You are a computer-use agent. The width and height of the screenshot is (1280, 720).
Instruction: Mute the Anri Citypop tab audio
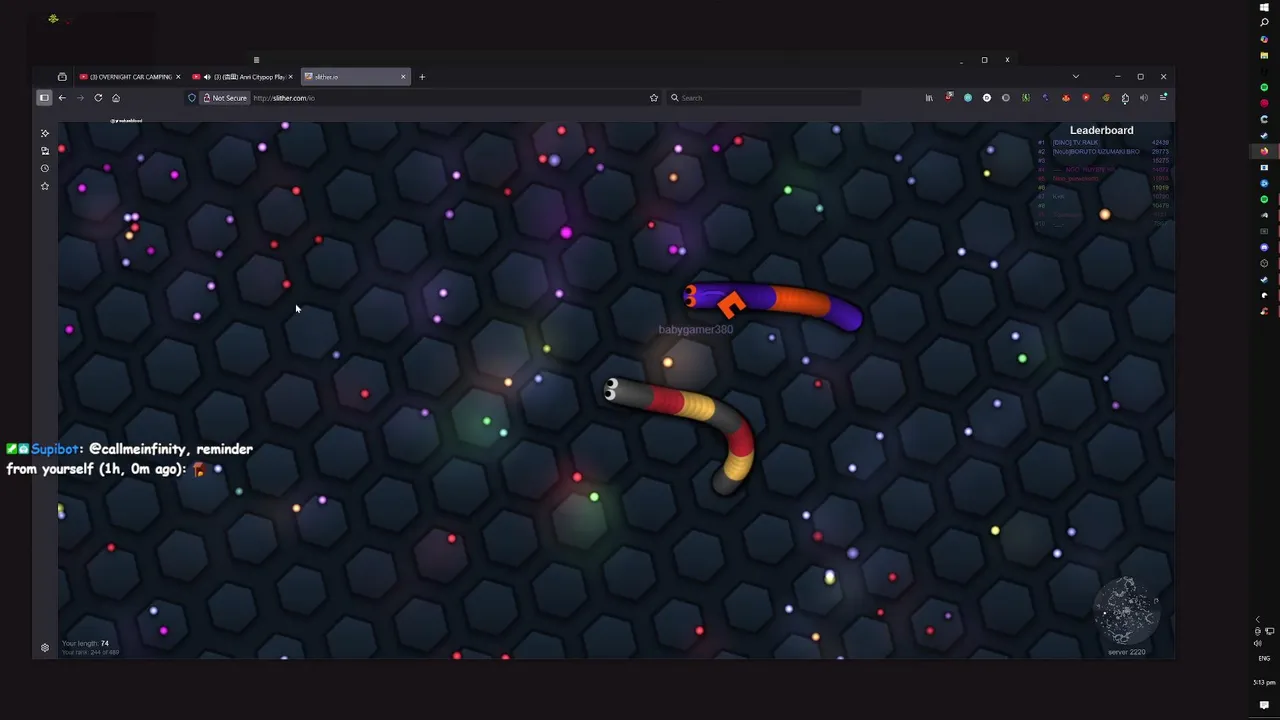tap(207, 77)
